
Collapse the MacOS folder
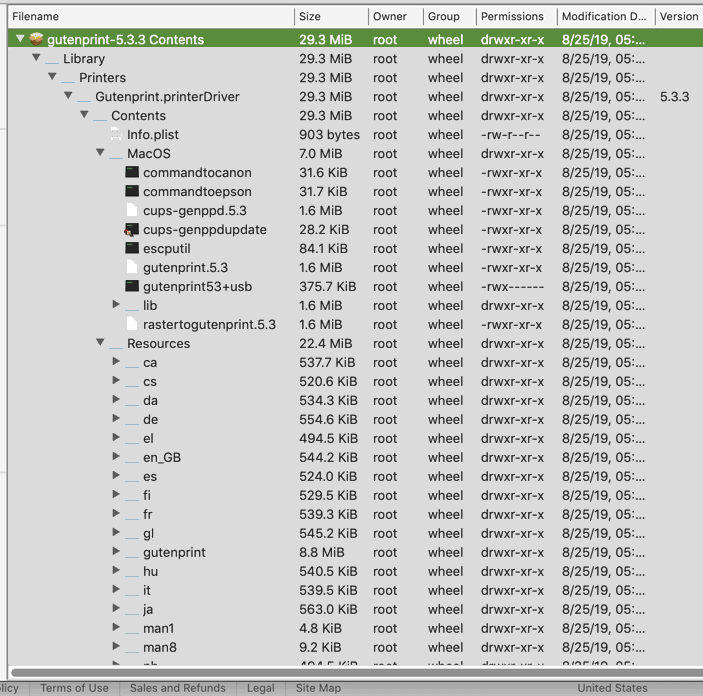point(100,152)
